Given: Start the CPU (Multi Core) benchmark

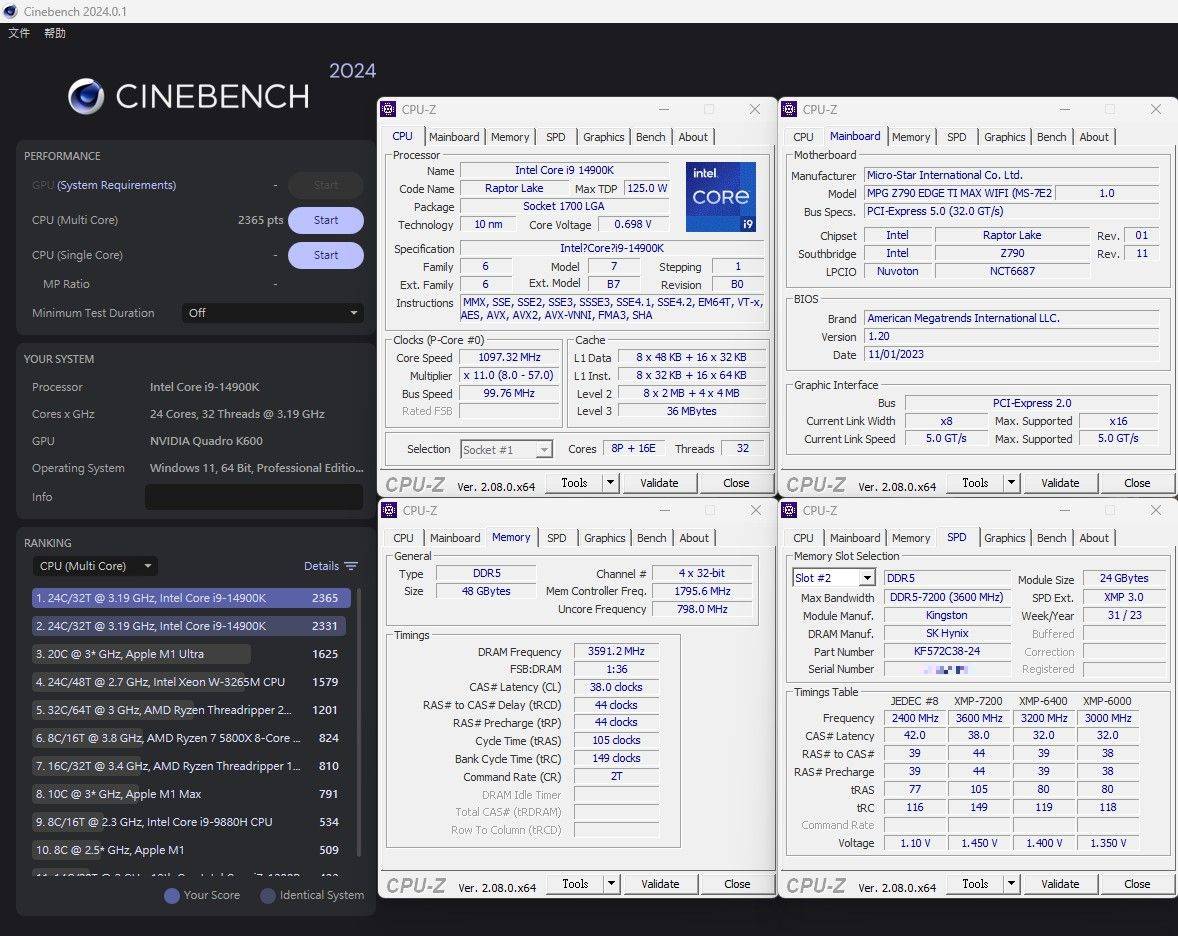Looking at the screenshot, I should coord(326,220).
